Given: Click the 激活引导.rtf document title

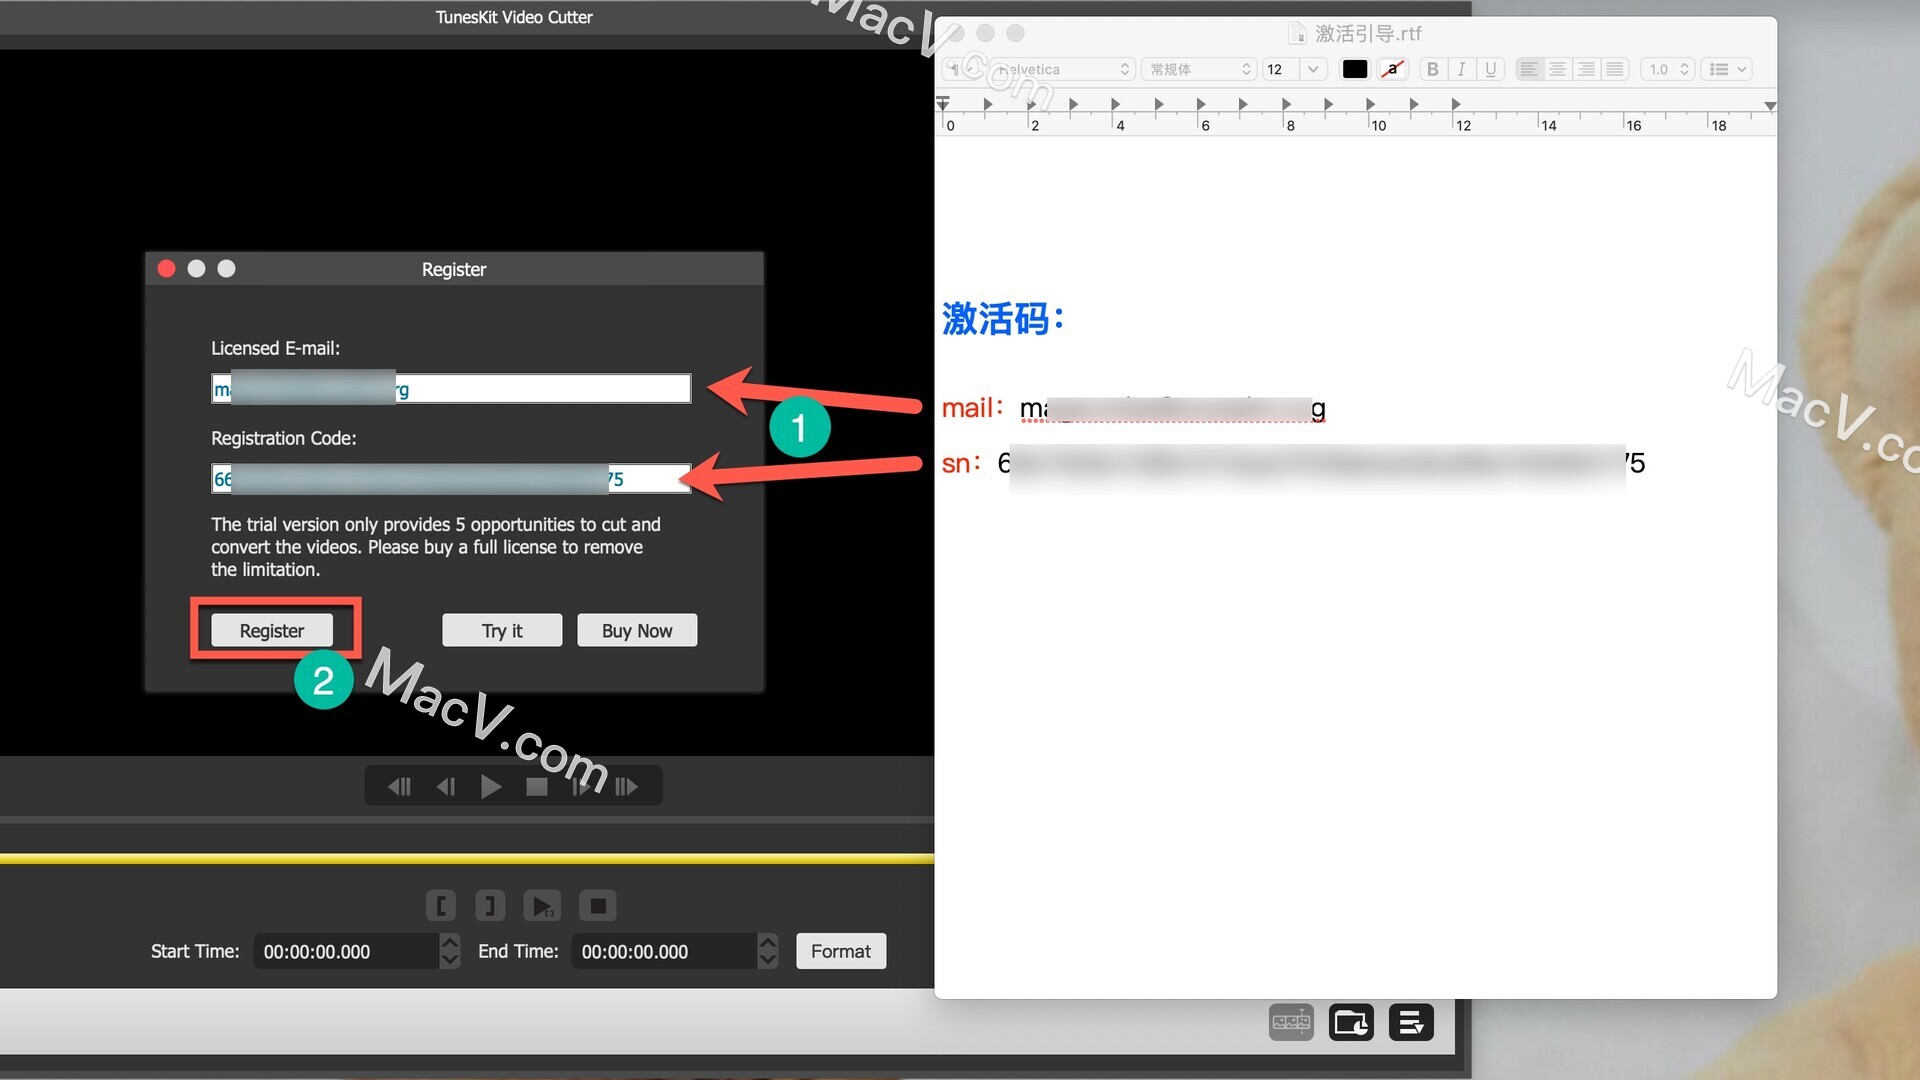Looking at the screenshot, I should point(1367,34).
